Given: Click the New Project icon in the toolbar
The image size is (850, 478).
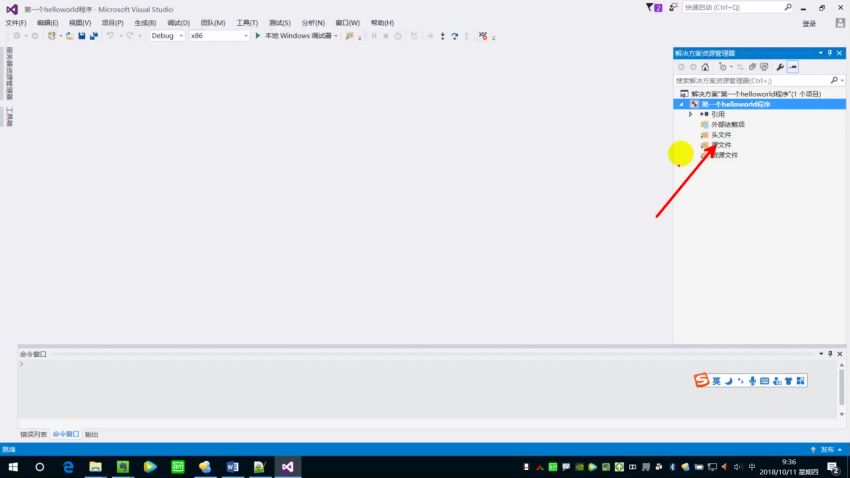Looking at the screenshot, I should [51, 36].
